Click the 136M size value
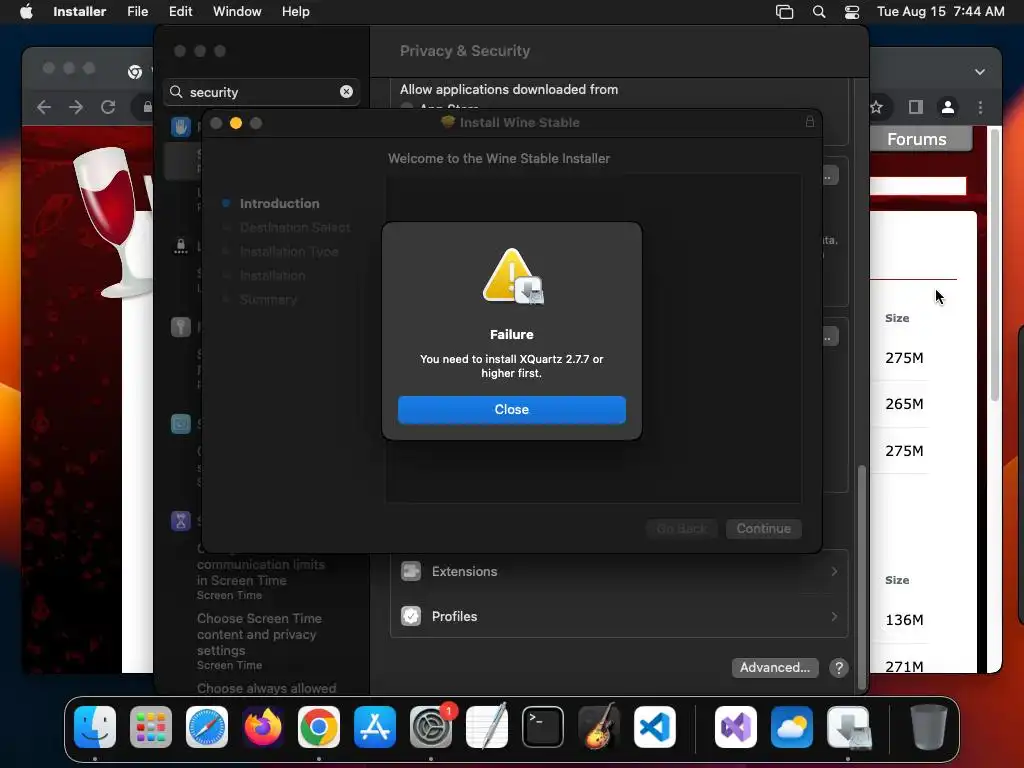 click(904, 620)
